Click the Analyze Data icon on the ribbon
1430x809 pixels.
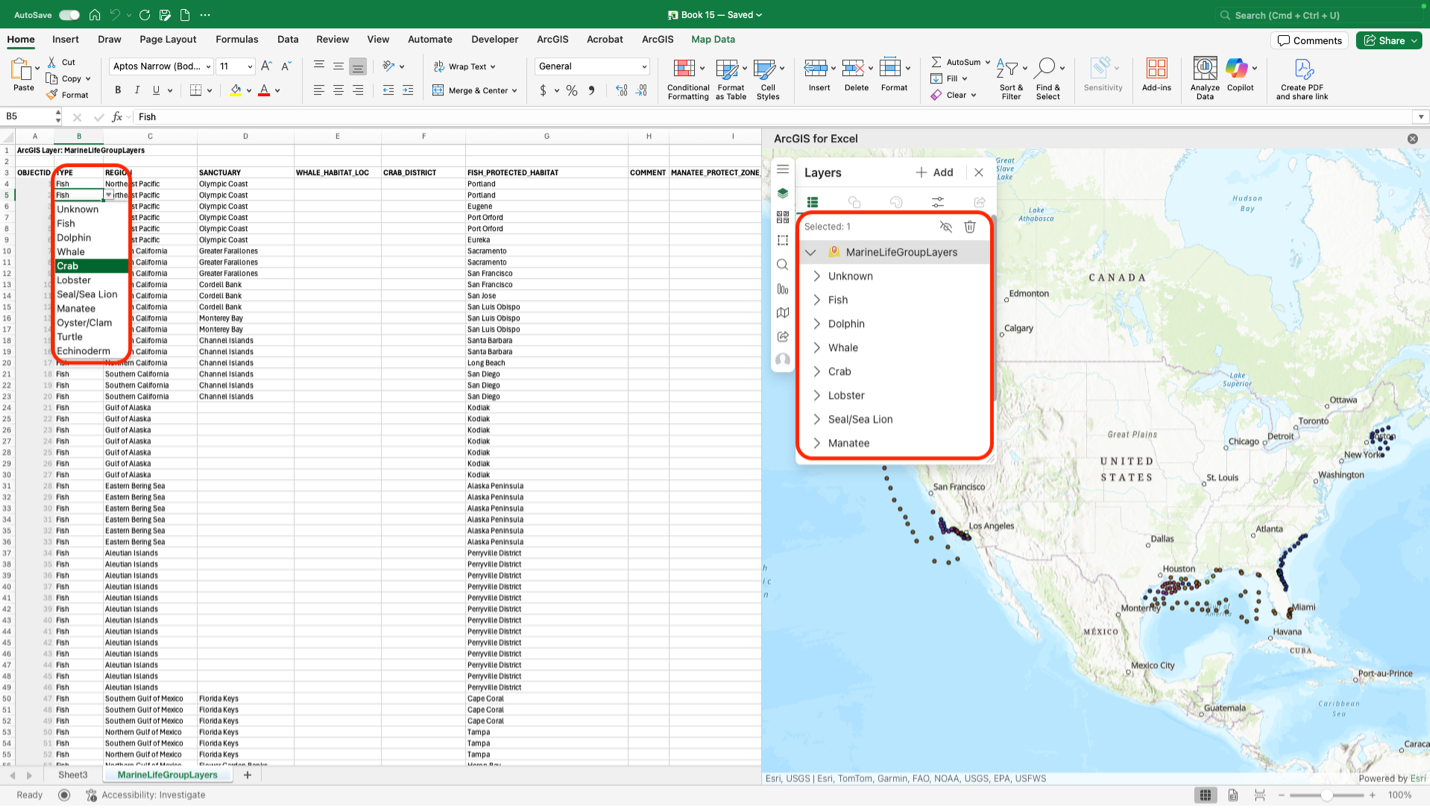1204,73
